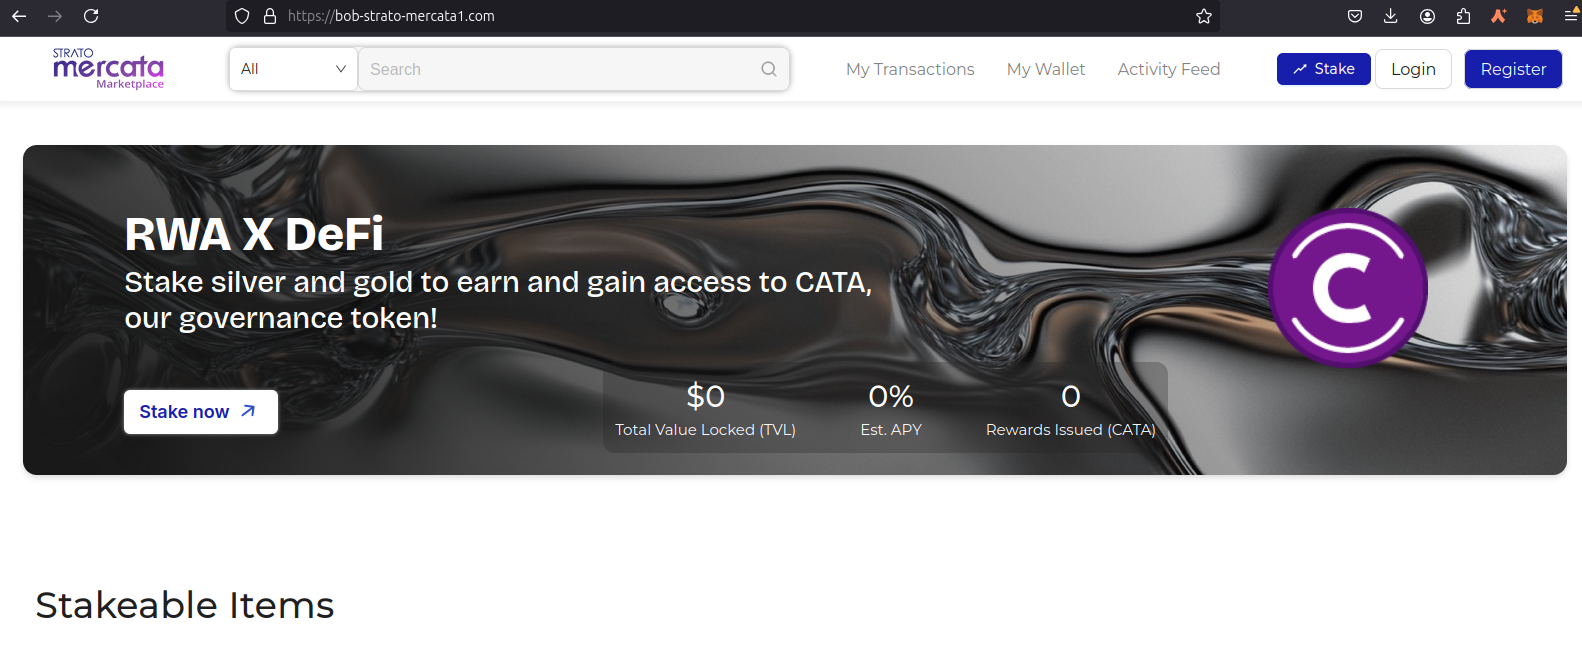Click the STRATO Mercata Marketplace logo
The image size is (1582, 655).
108,68
